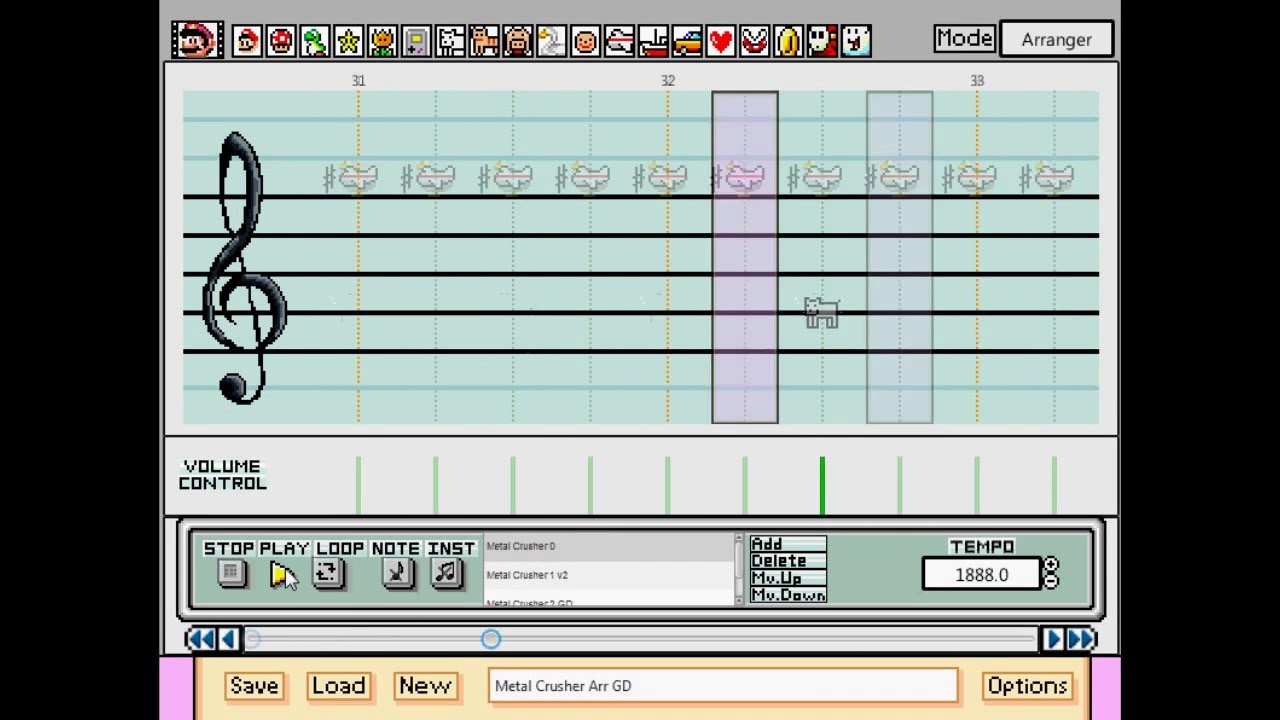Select the Swan instrument icon
The height and width of the screenshot is (720, 1280).
(552, 41)
